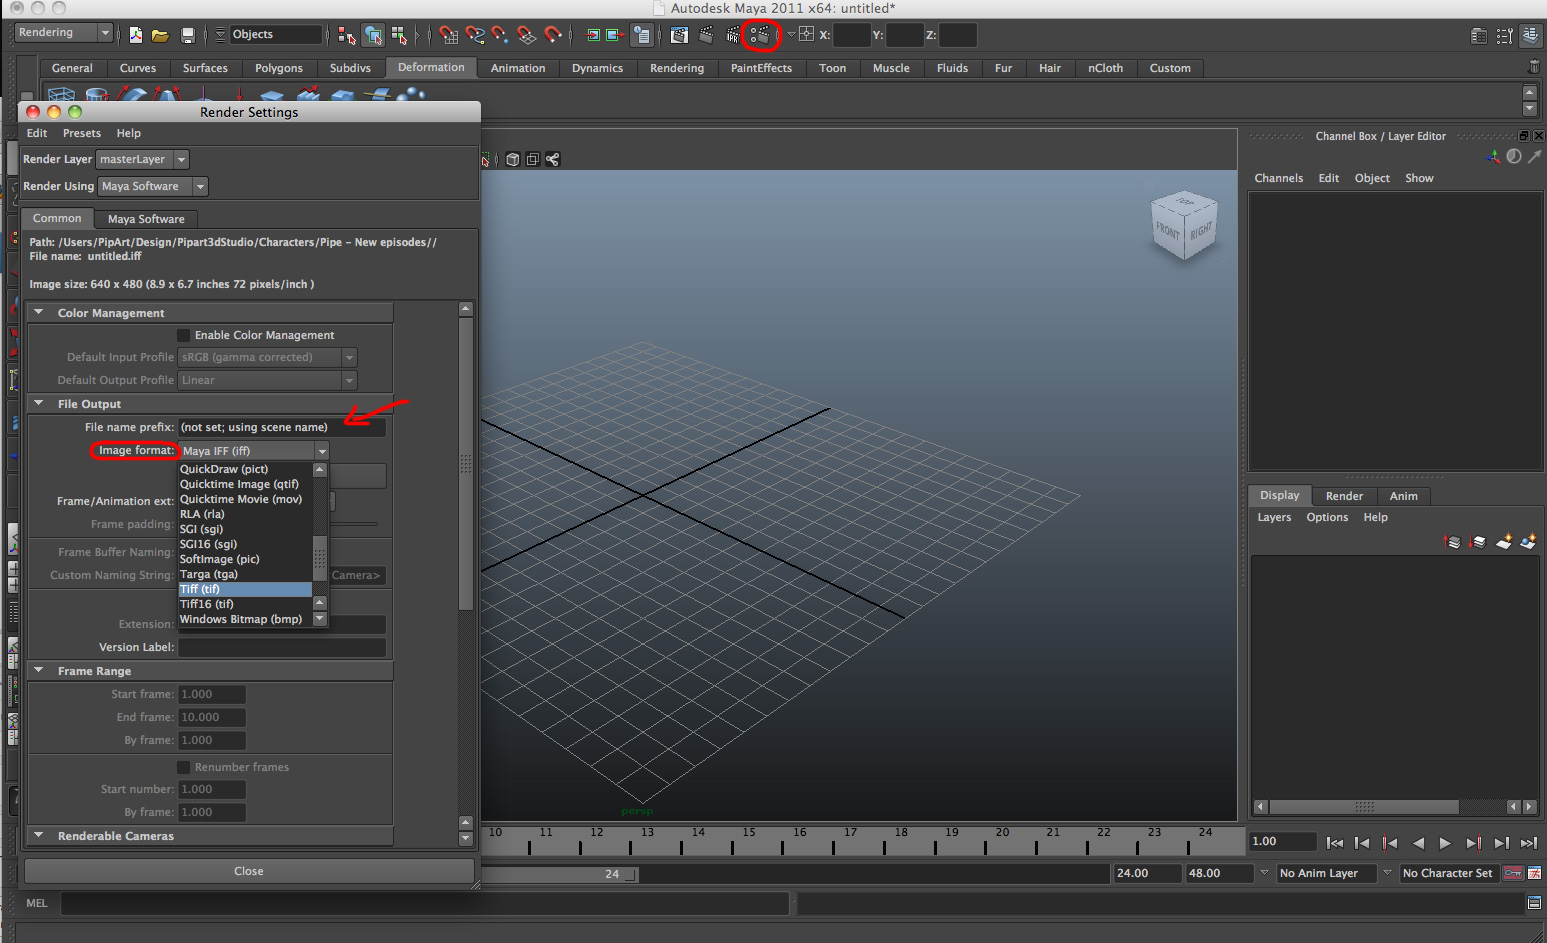Close the Render Settings window button
Screen dimensions: 1547x943
[x=249, y=871]
